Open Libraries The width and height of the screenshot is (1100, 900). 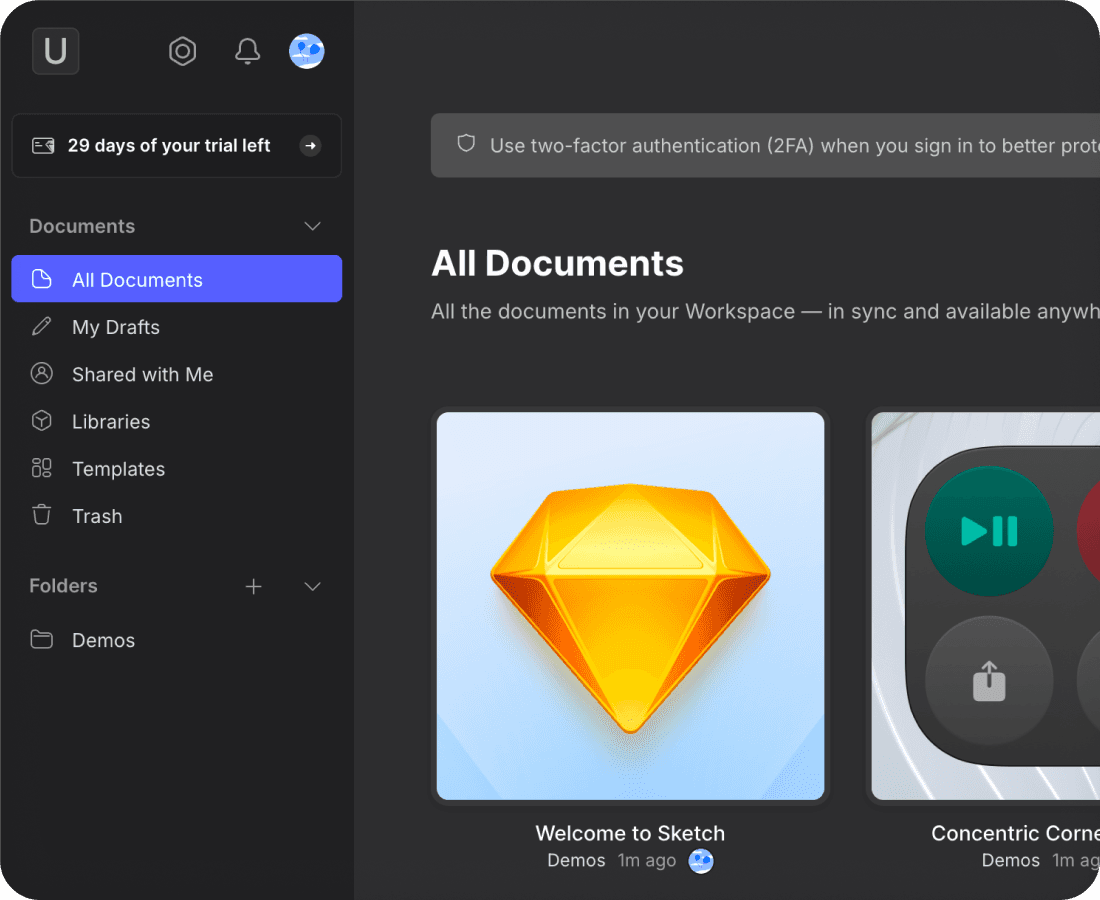pos(177,421)
